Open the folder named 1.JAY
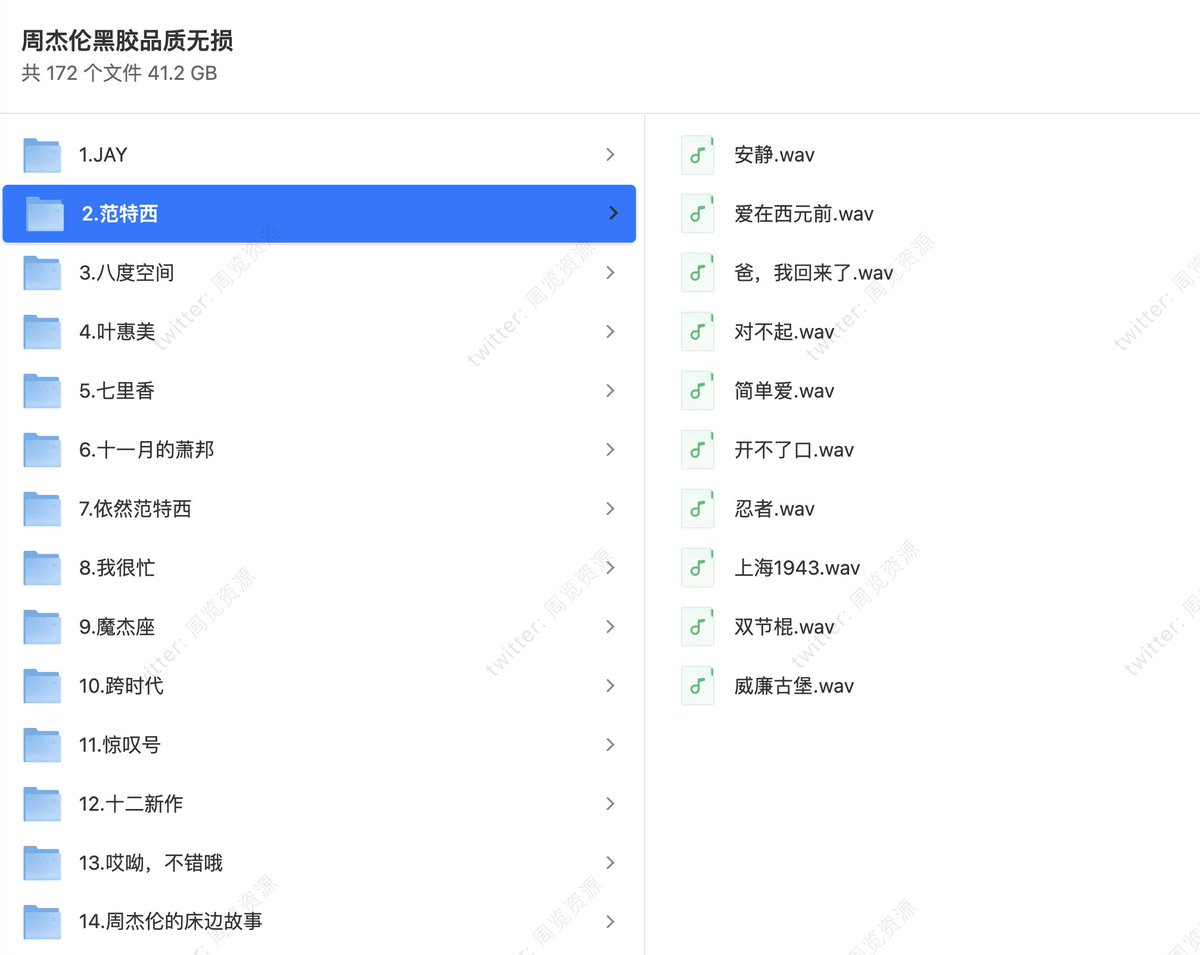1200x955 pixels. click(103, 155)
